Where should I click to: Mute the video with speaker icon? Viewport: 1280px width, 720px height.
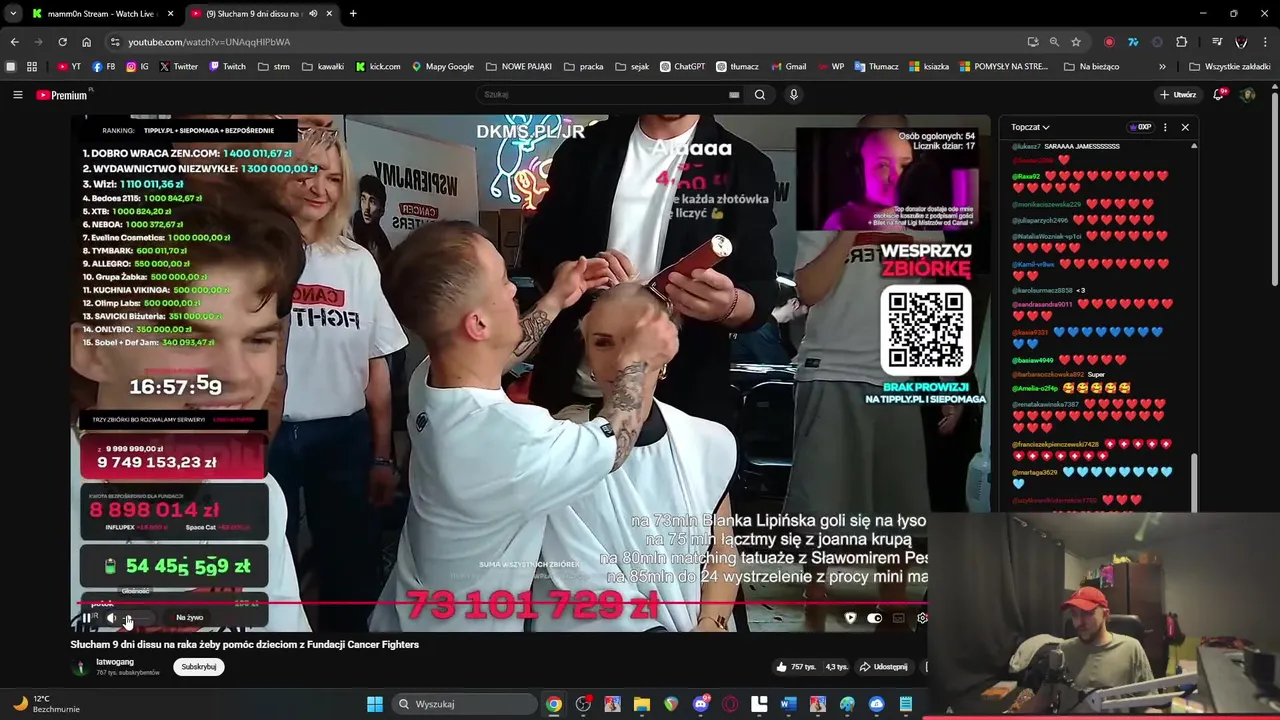(x=112, y=618)
